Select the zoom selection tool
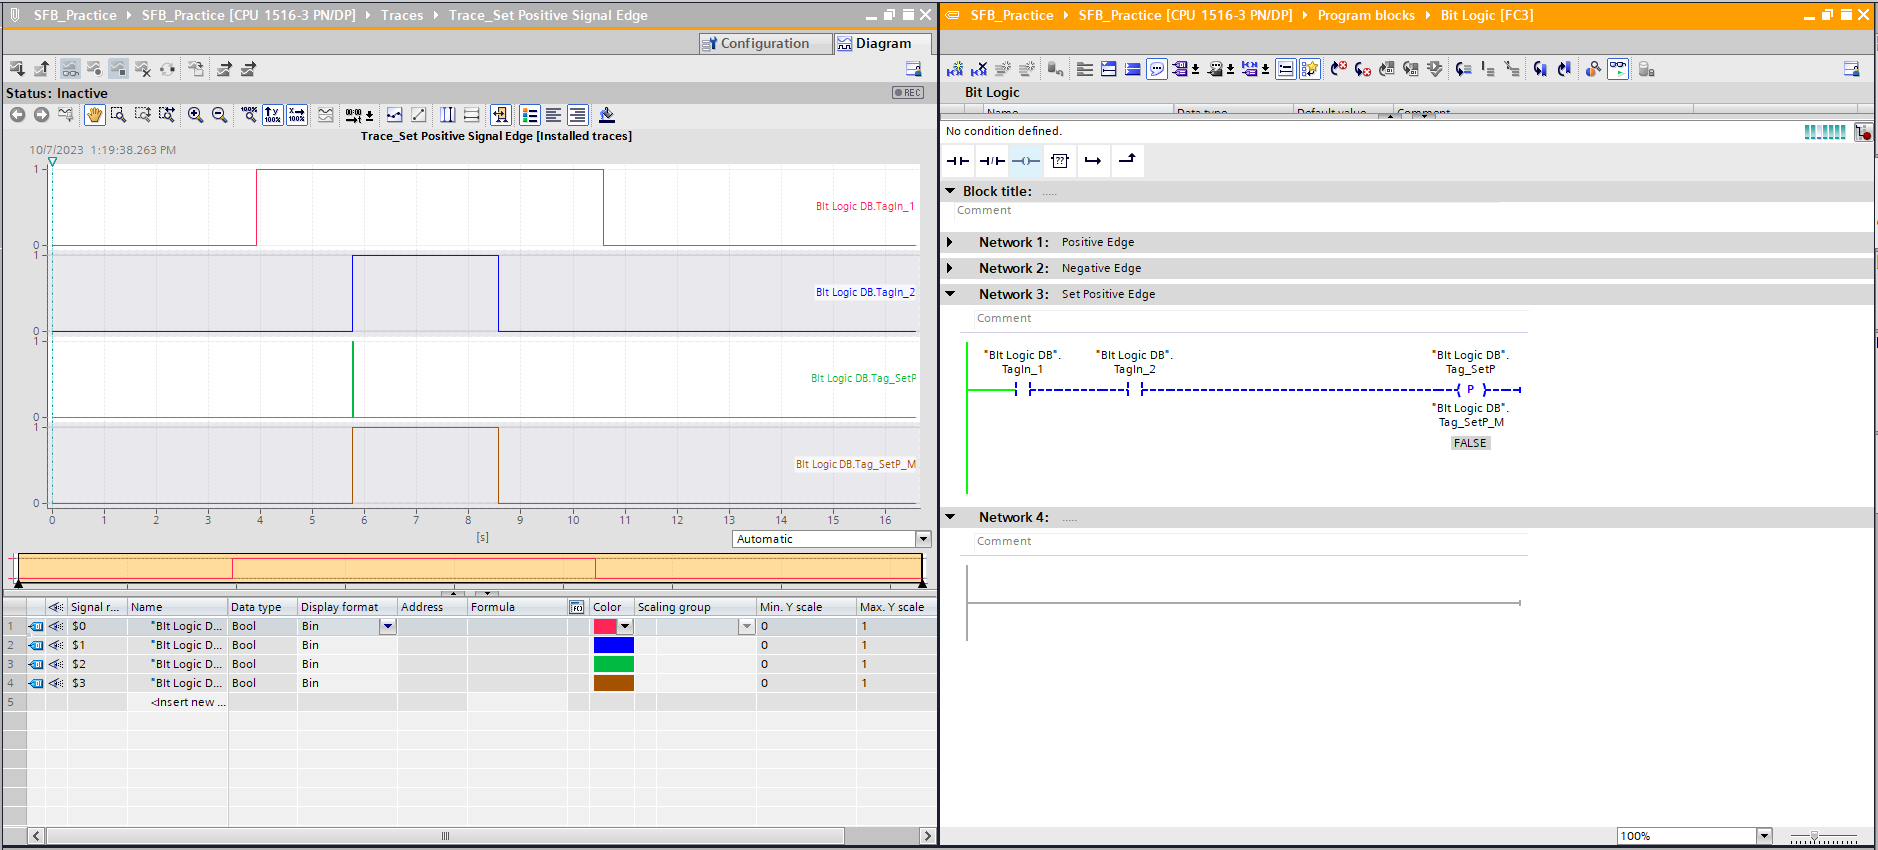 point(118,115)
